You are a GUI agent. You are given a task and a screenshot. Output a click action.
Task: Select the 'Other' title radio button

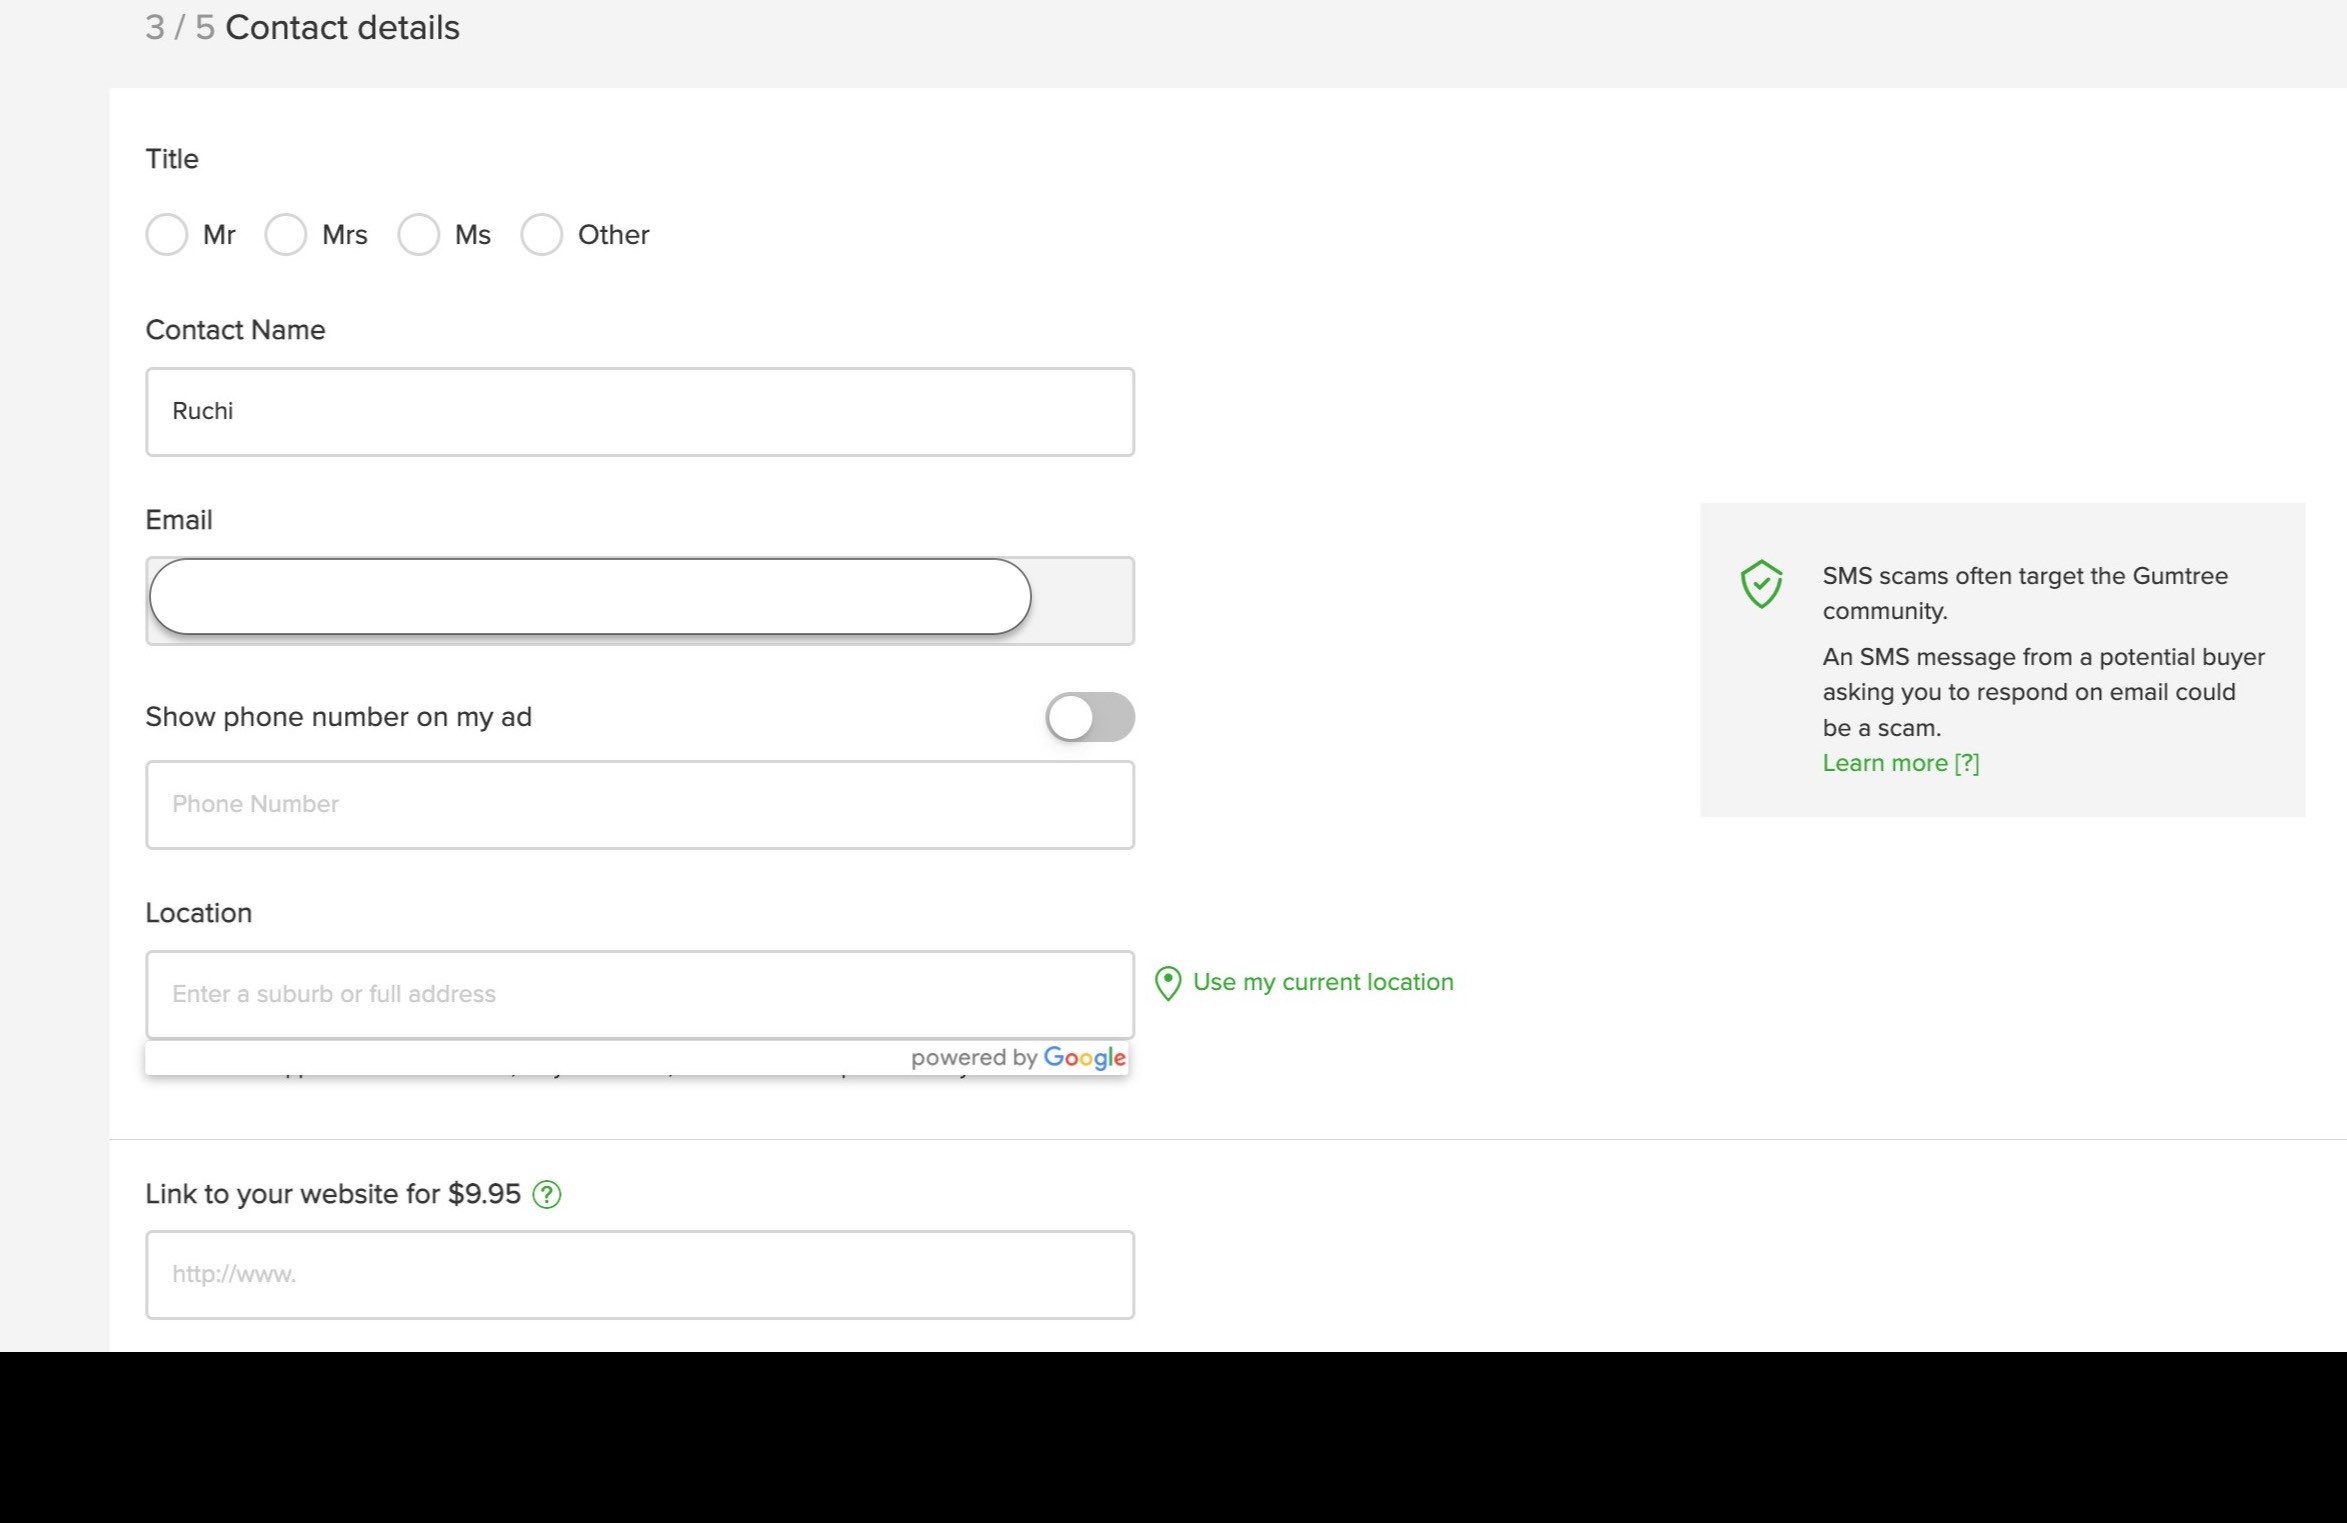(542, 234)
